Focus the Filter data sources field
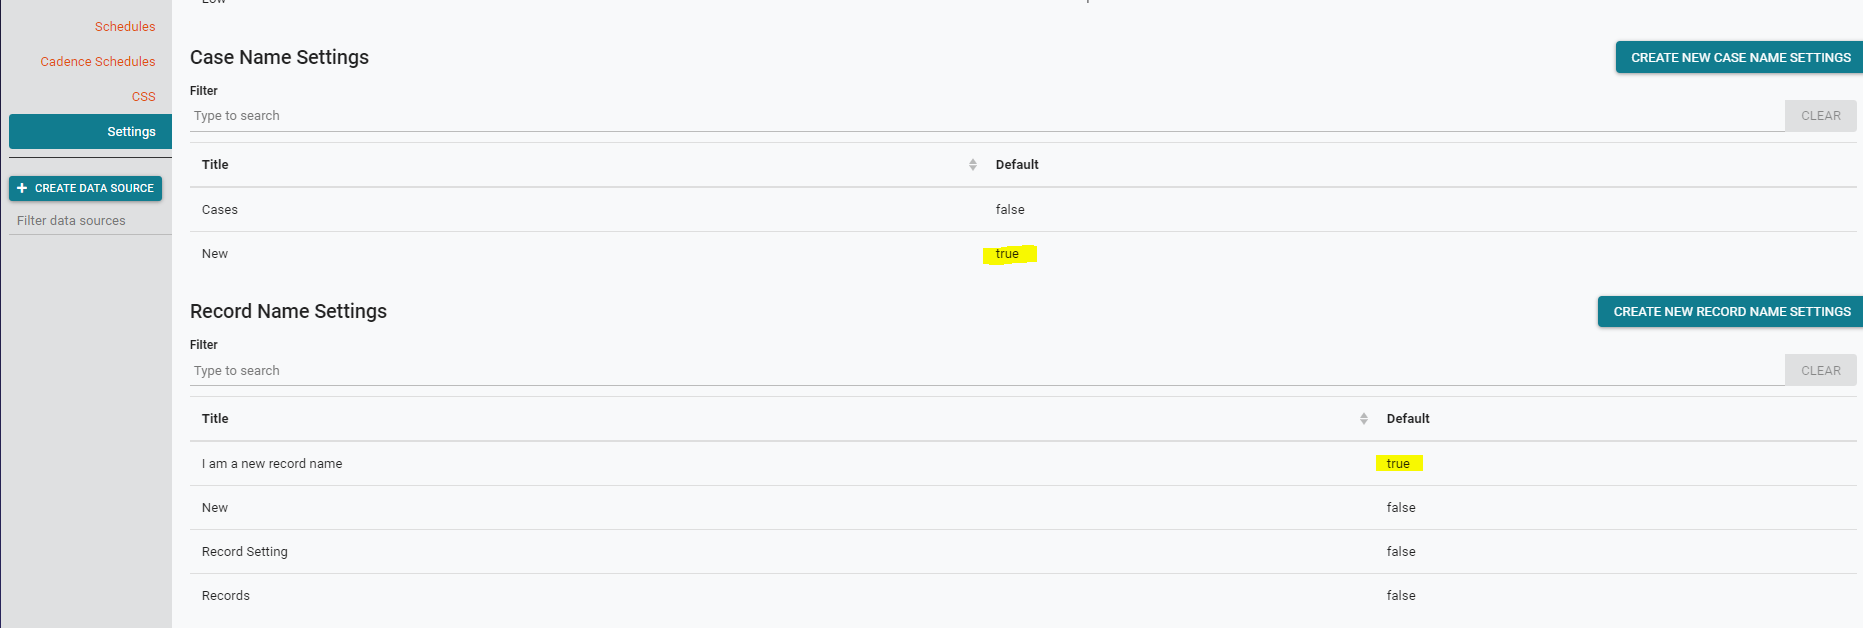Image resolution: width=1863 pixels, height=628 pixels. (x=90, y=221)
